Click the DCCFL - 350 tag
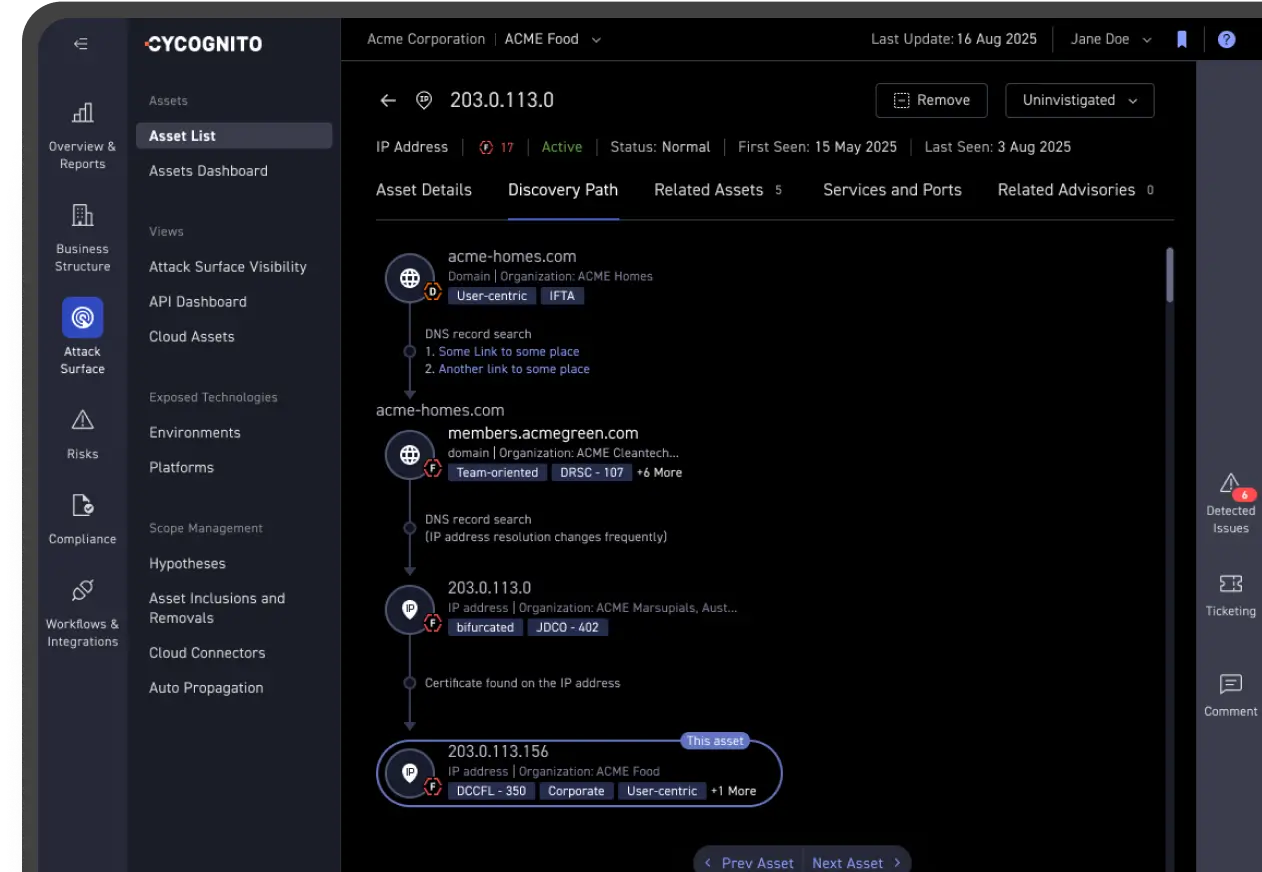The width and height of the screenshot is (1262, 872). pyautogui.click(x=491, y=791)
